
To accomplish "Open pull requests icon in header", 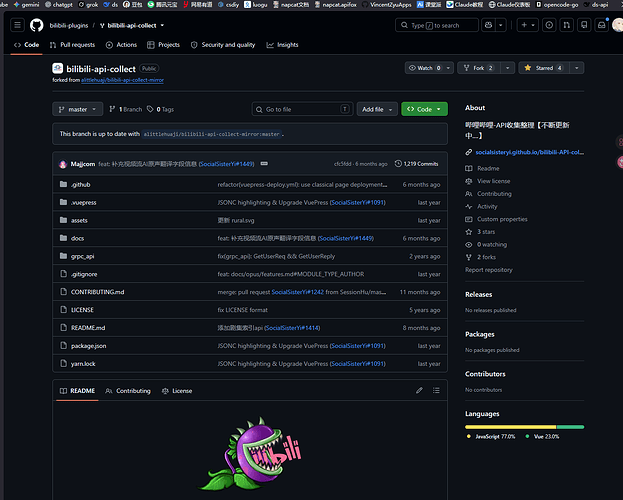I will tap(567, 25).
